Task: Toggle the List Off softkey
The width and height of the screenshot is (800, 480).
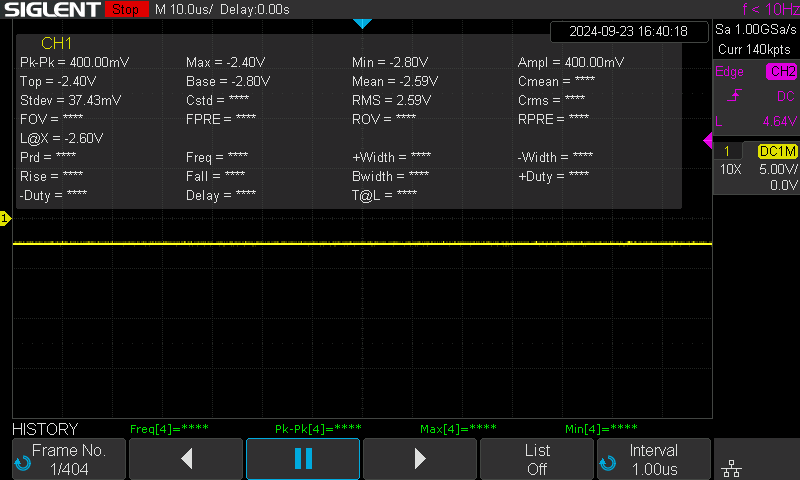Action: coord(537,458)
